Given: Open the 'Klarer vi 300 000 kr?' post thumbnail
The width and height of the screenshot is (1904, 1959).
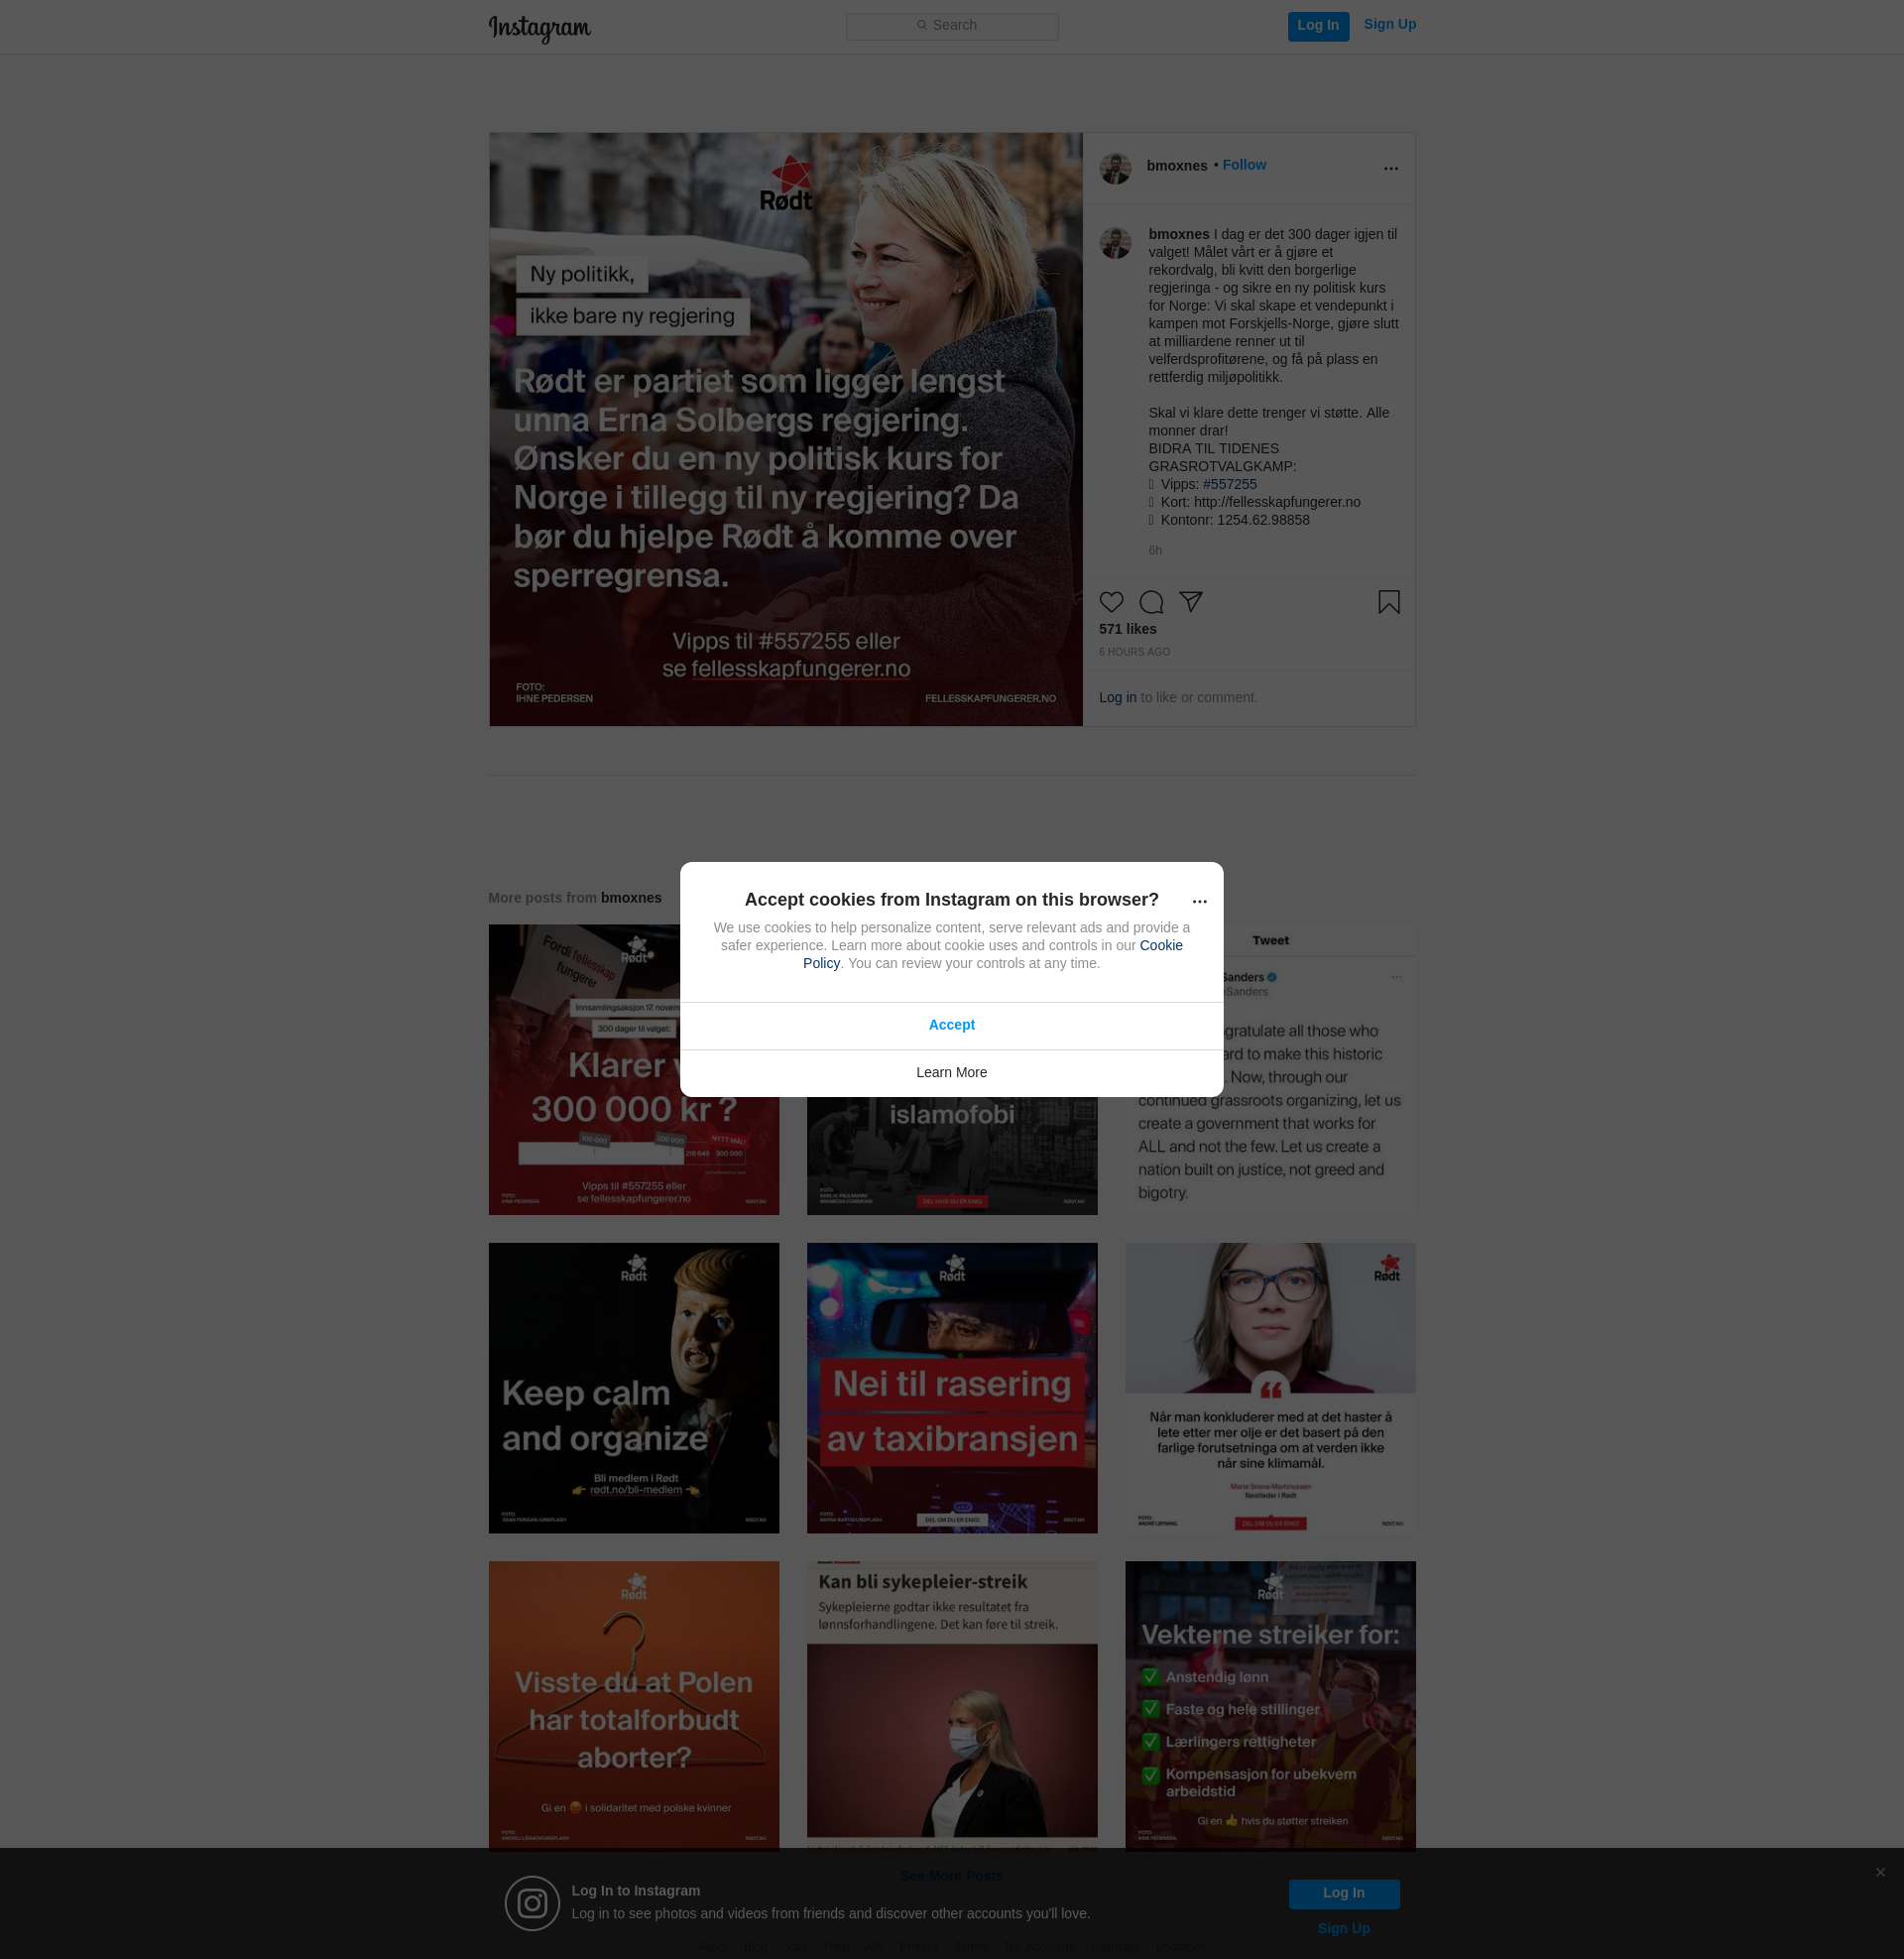Looking at the screenshot, I should (633, 1069).
